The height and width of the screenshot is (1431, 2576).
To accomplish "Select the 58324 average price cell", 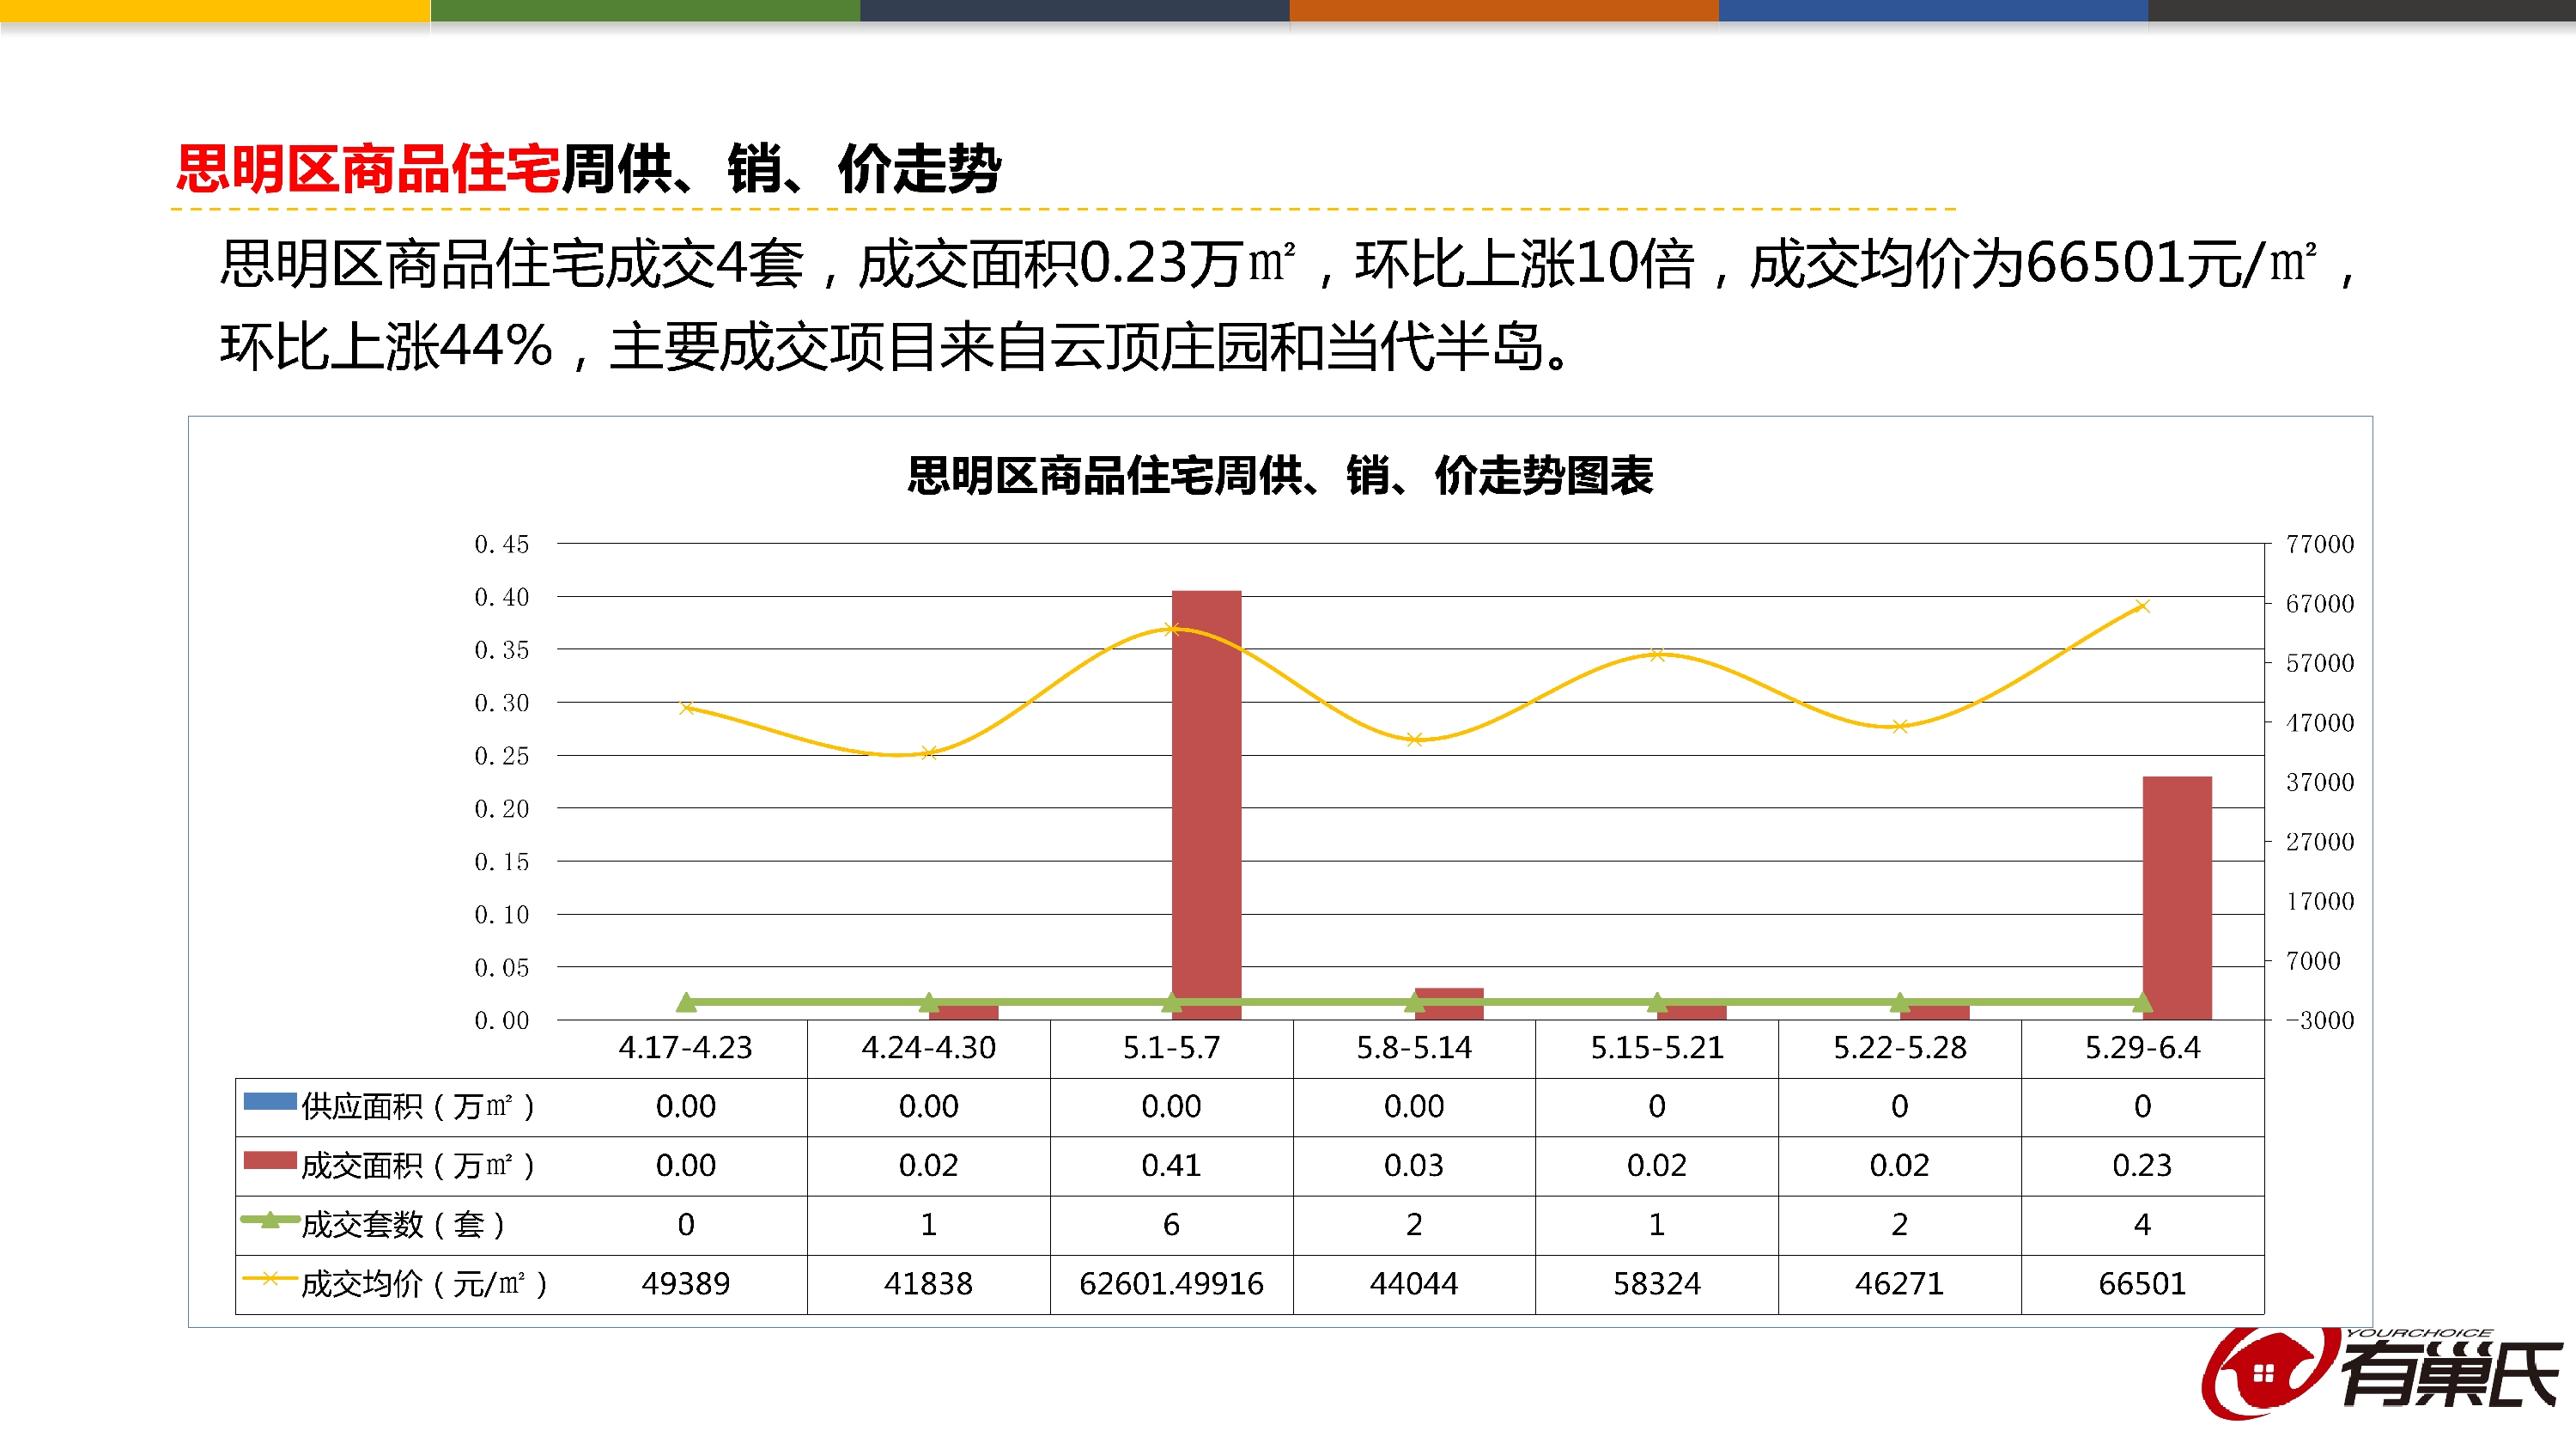I will click(1657, 1283).
